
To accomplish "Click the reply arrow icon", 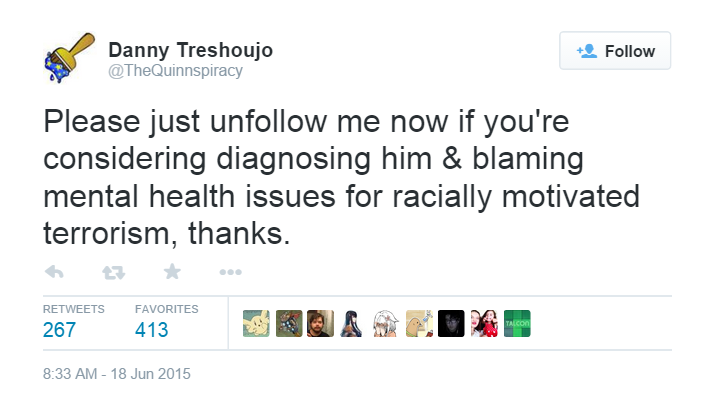I will 54,272.
